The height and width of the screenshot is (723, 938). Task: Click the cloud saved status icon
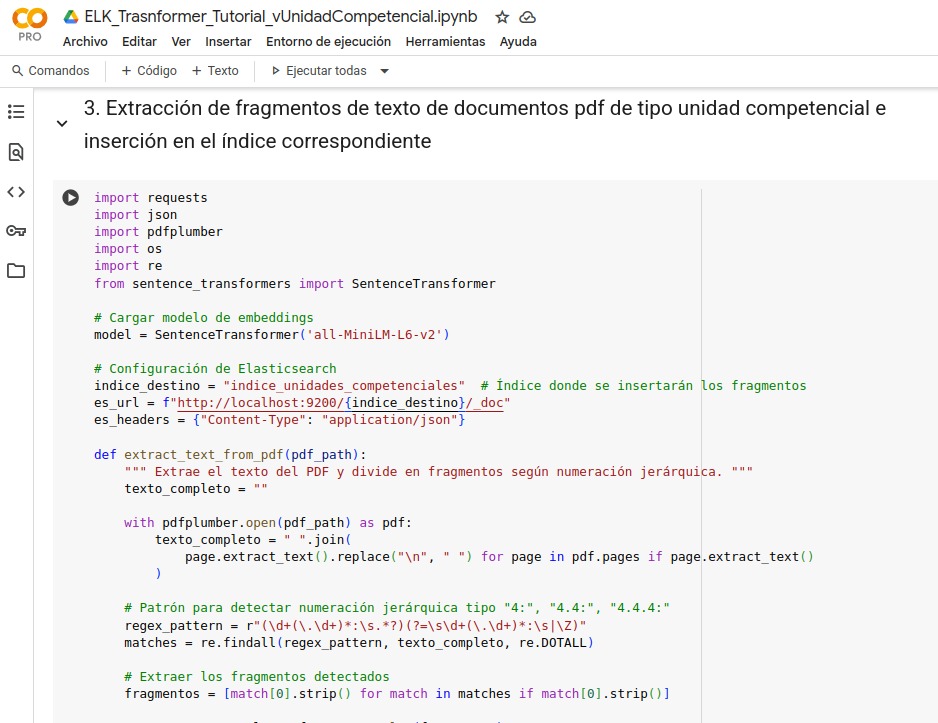527,18
